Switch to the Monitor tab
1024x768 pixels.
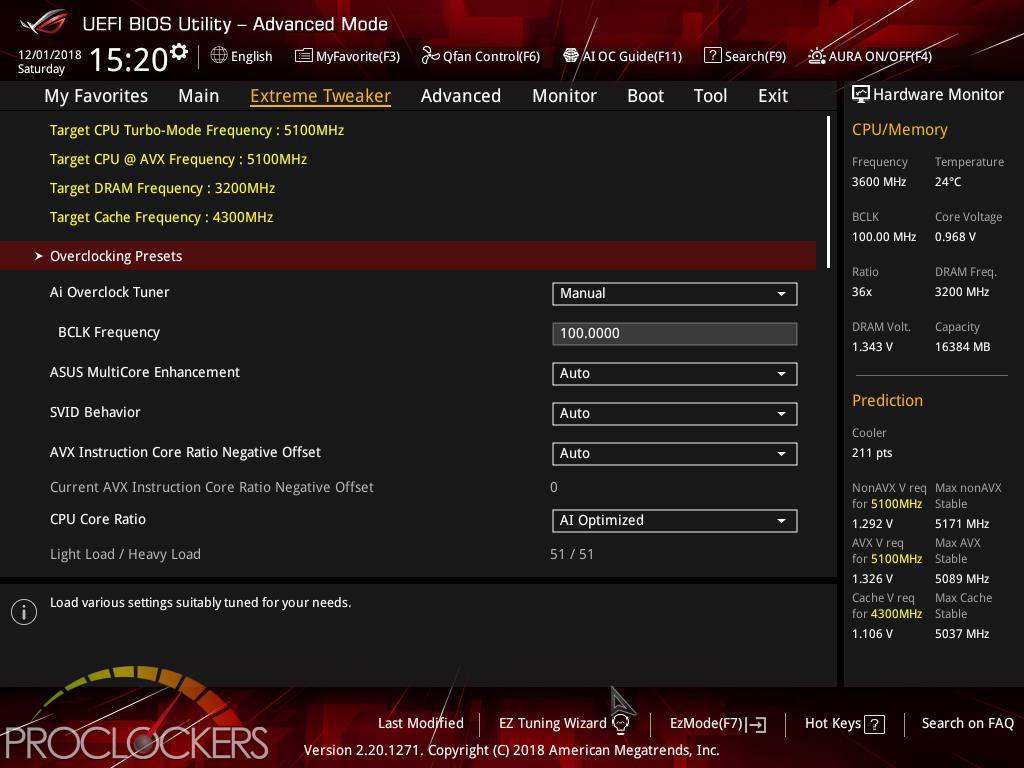(564, 96)
